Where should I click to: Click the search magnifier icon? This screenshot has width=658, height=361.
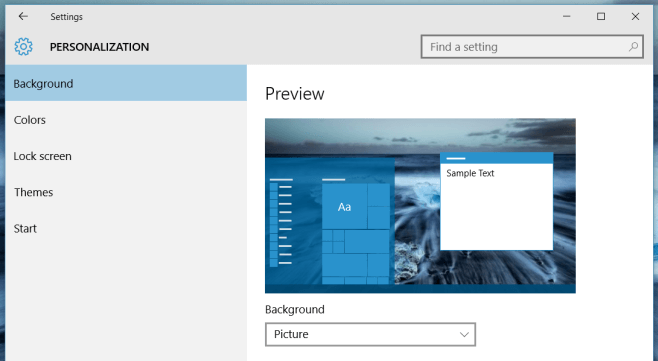pos(633,47)
